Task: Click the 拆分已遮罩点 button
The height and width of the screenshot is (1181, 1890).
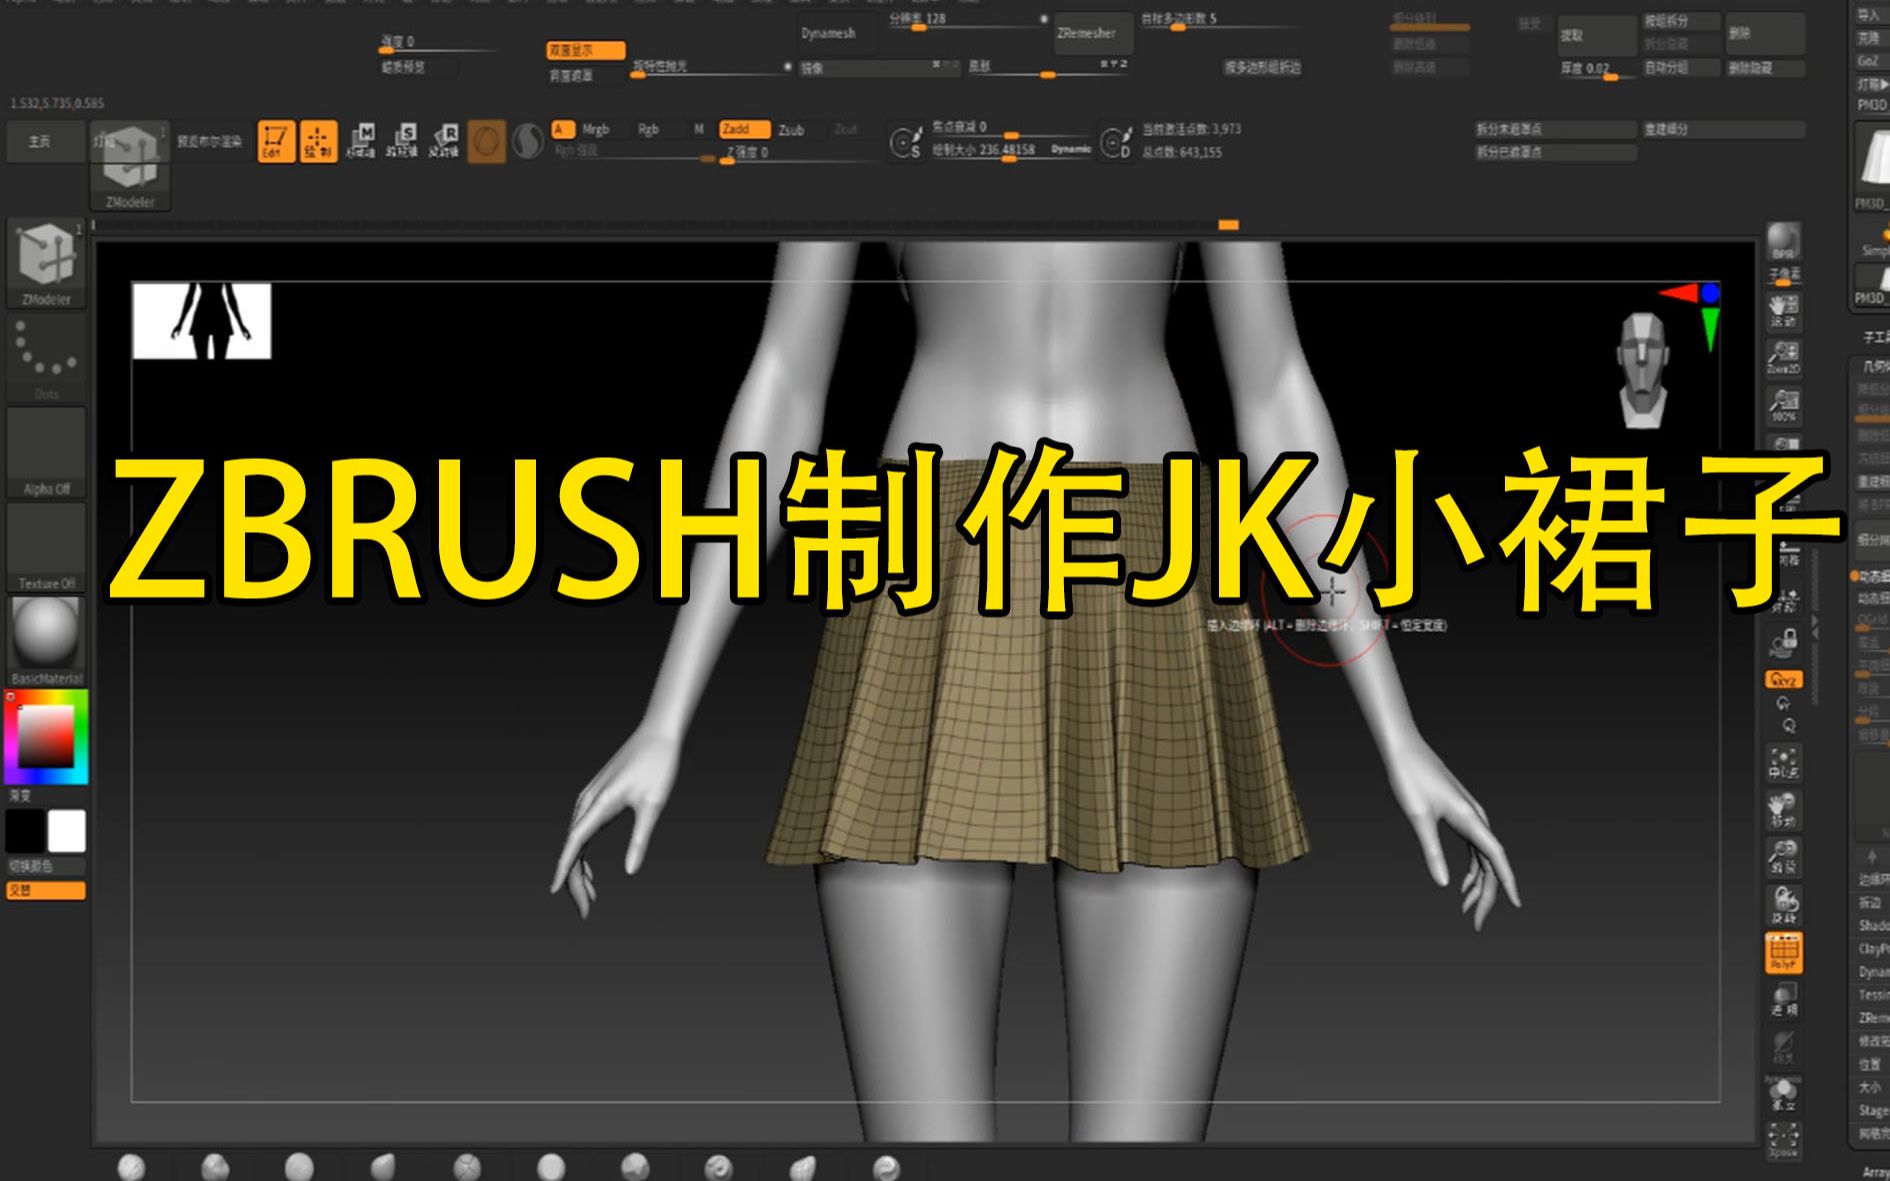Action: [x=1555, y=152]
